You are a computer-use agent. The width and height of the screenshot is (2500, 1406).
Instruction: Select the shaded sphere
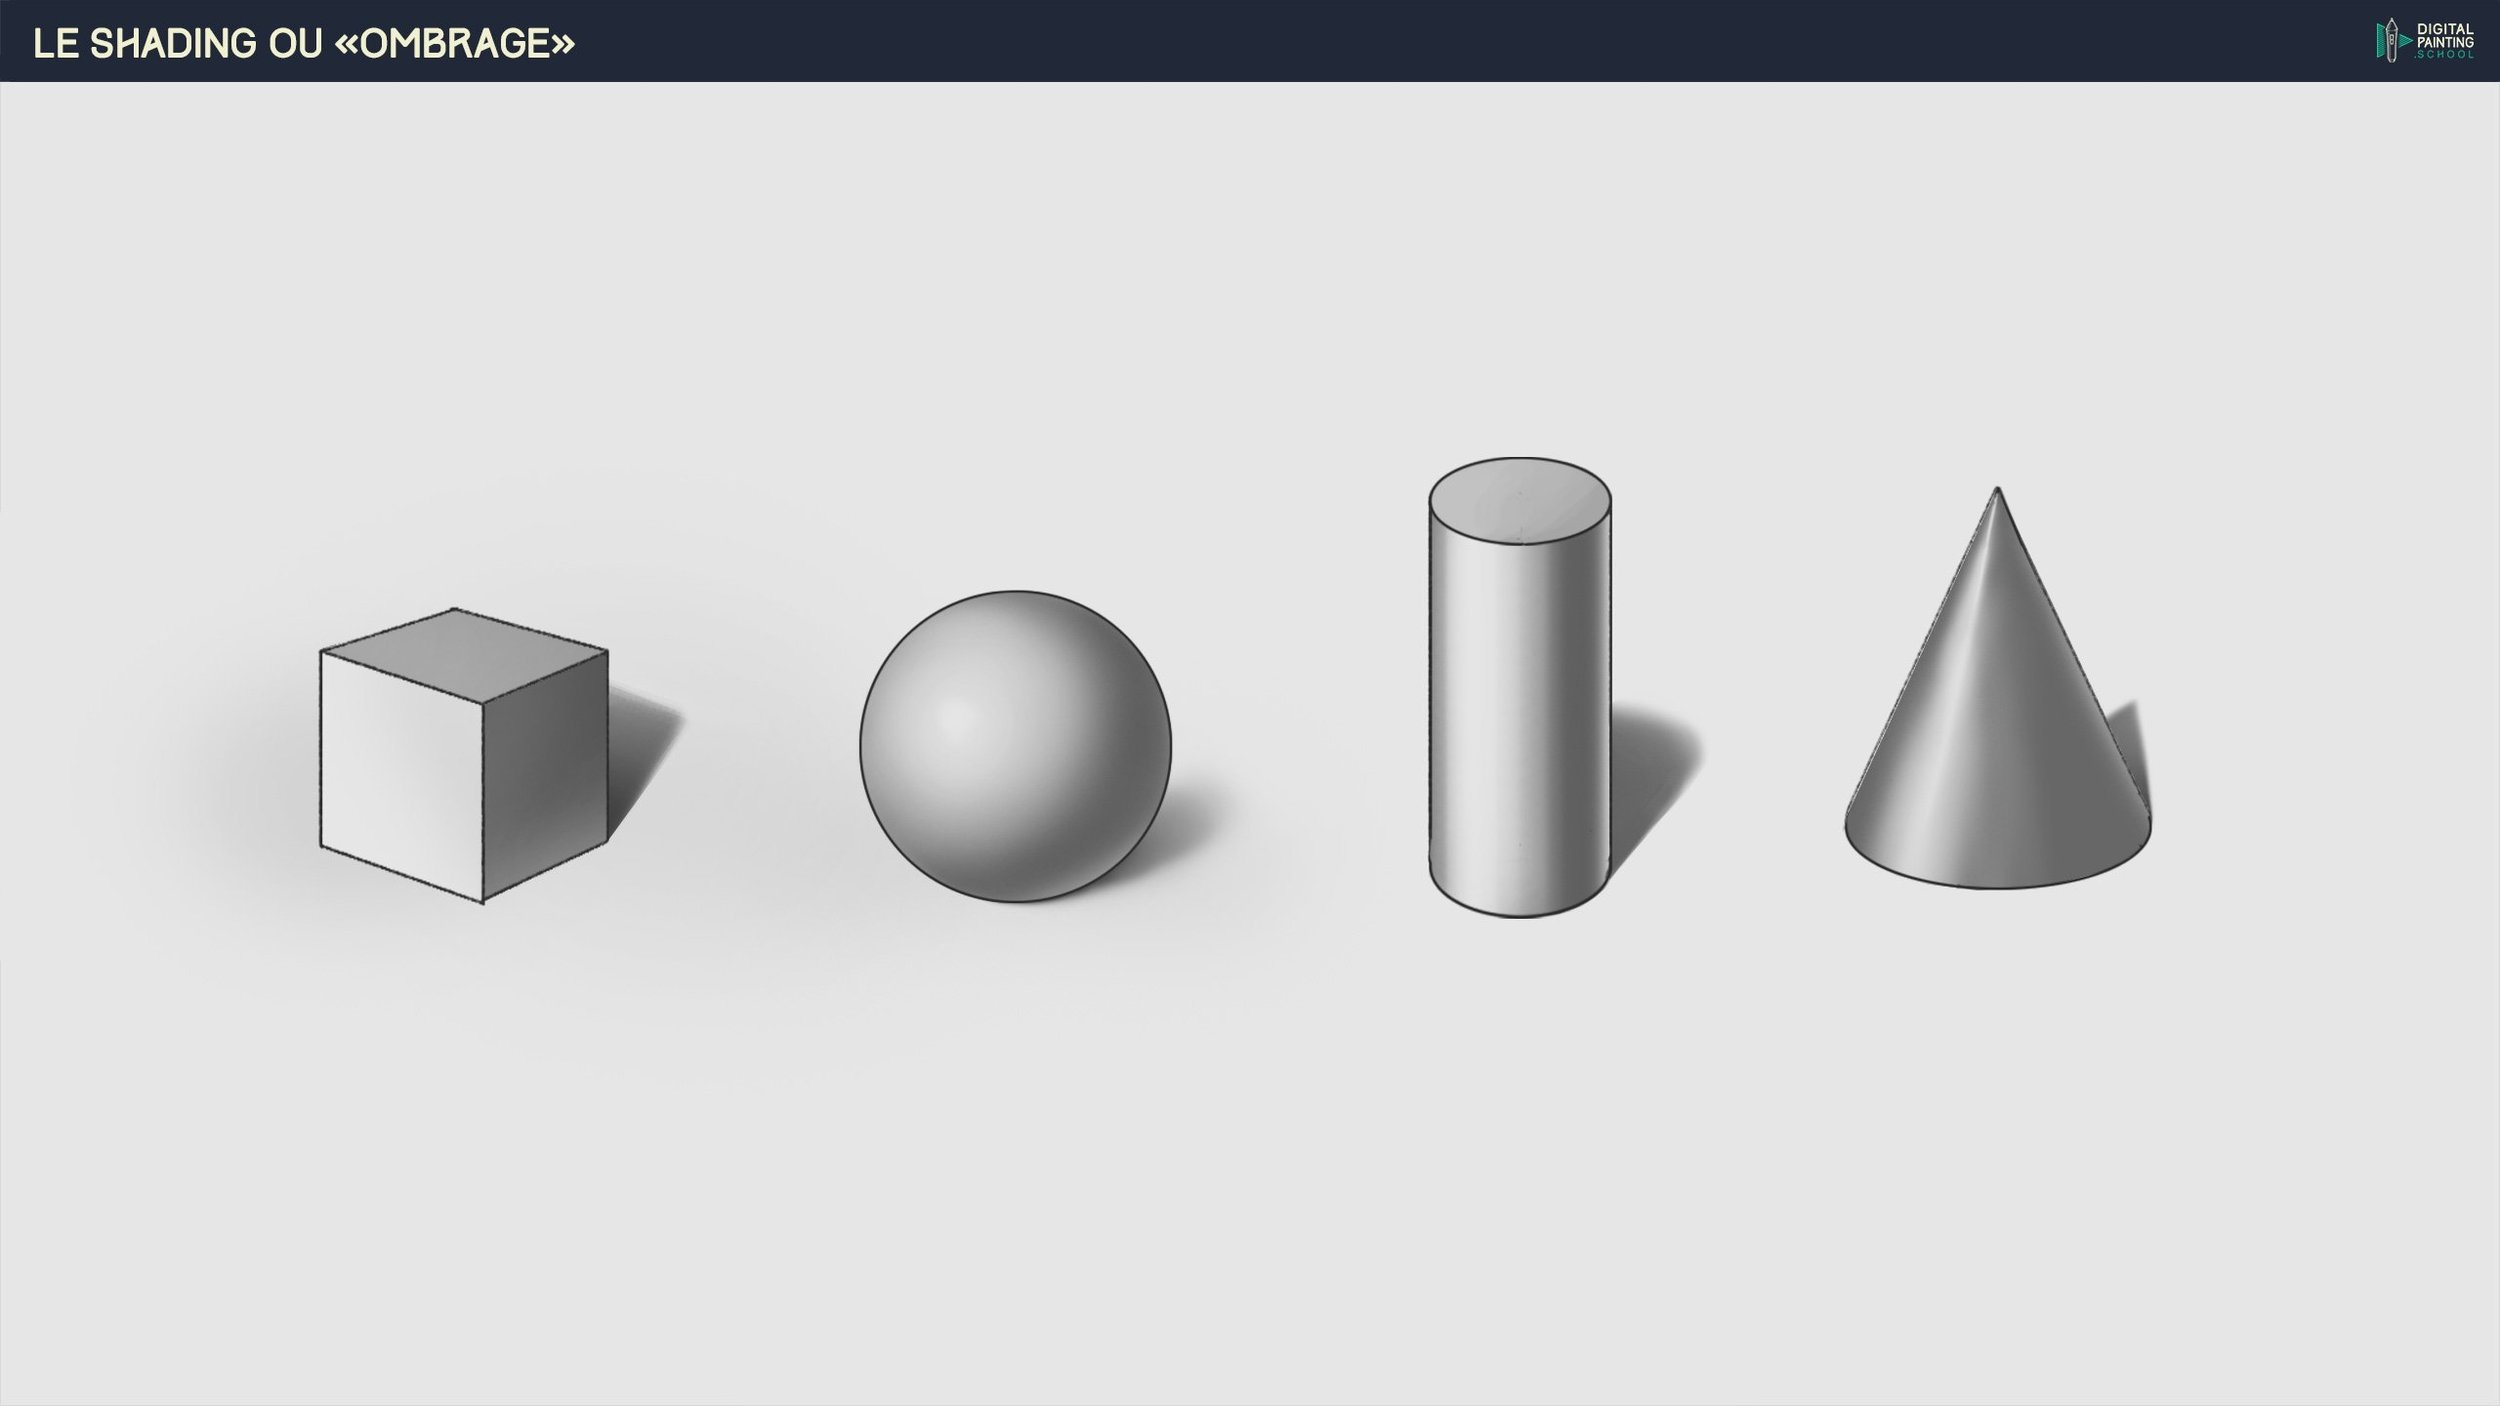click(x=1015, y=745)
